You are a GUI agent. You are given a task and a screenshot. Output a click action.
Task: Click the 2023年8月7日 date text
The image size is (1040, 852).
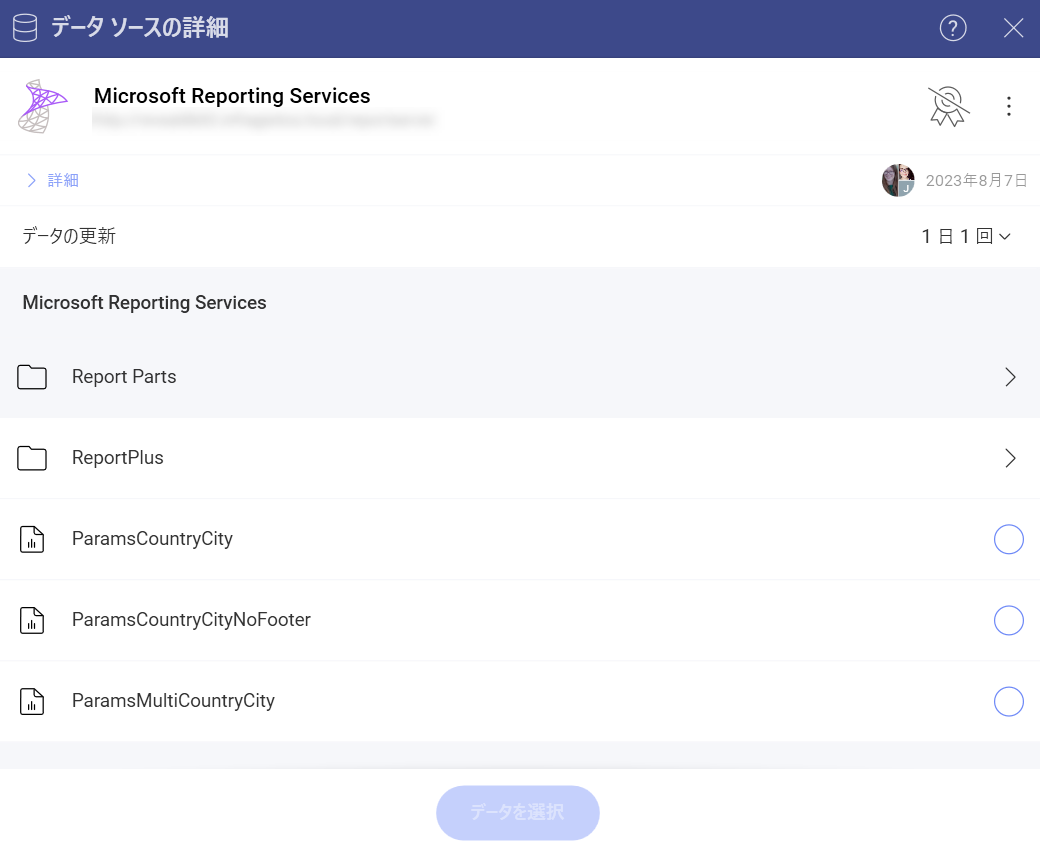976,180
